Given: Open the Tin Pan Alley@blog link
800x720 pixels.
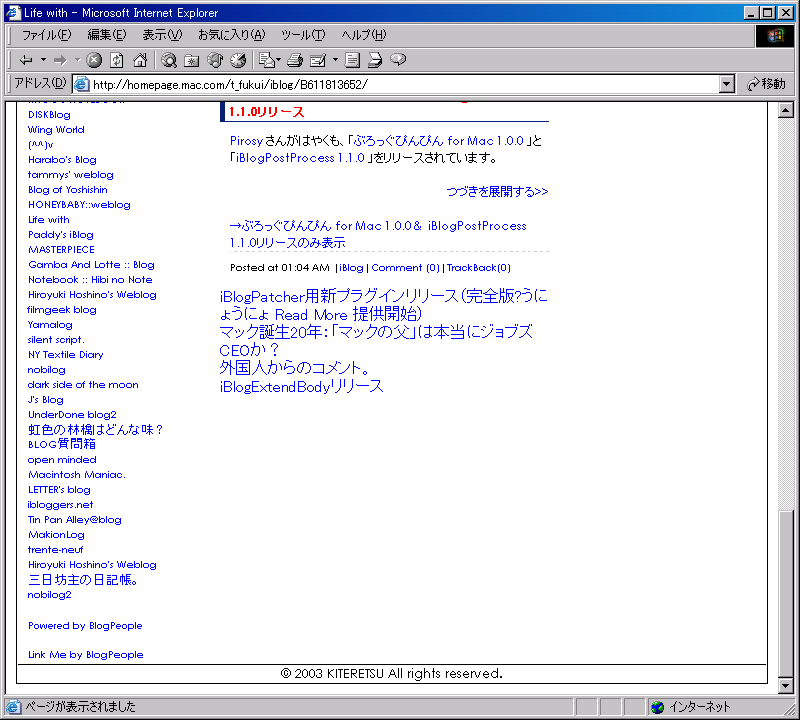Looking at the screenshot, I should pos(74,520).
